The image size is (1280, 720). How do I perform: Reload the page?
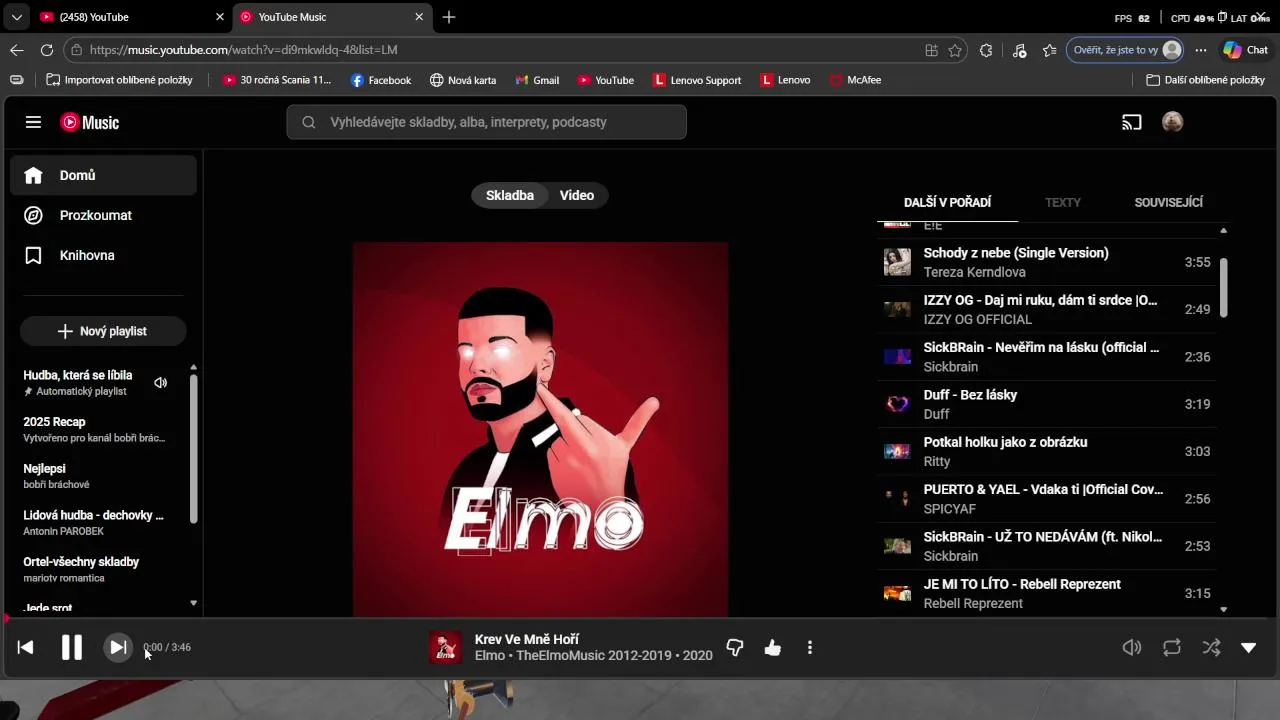[47, 50]
